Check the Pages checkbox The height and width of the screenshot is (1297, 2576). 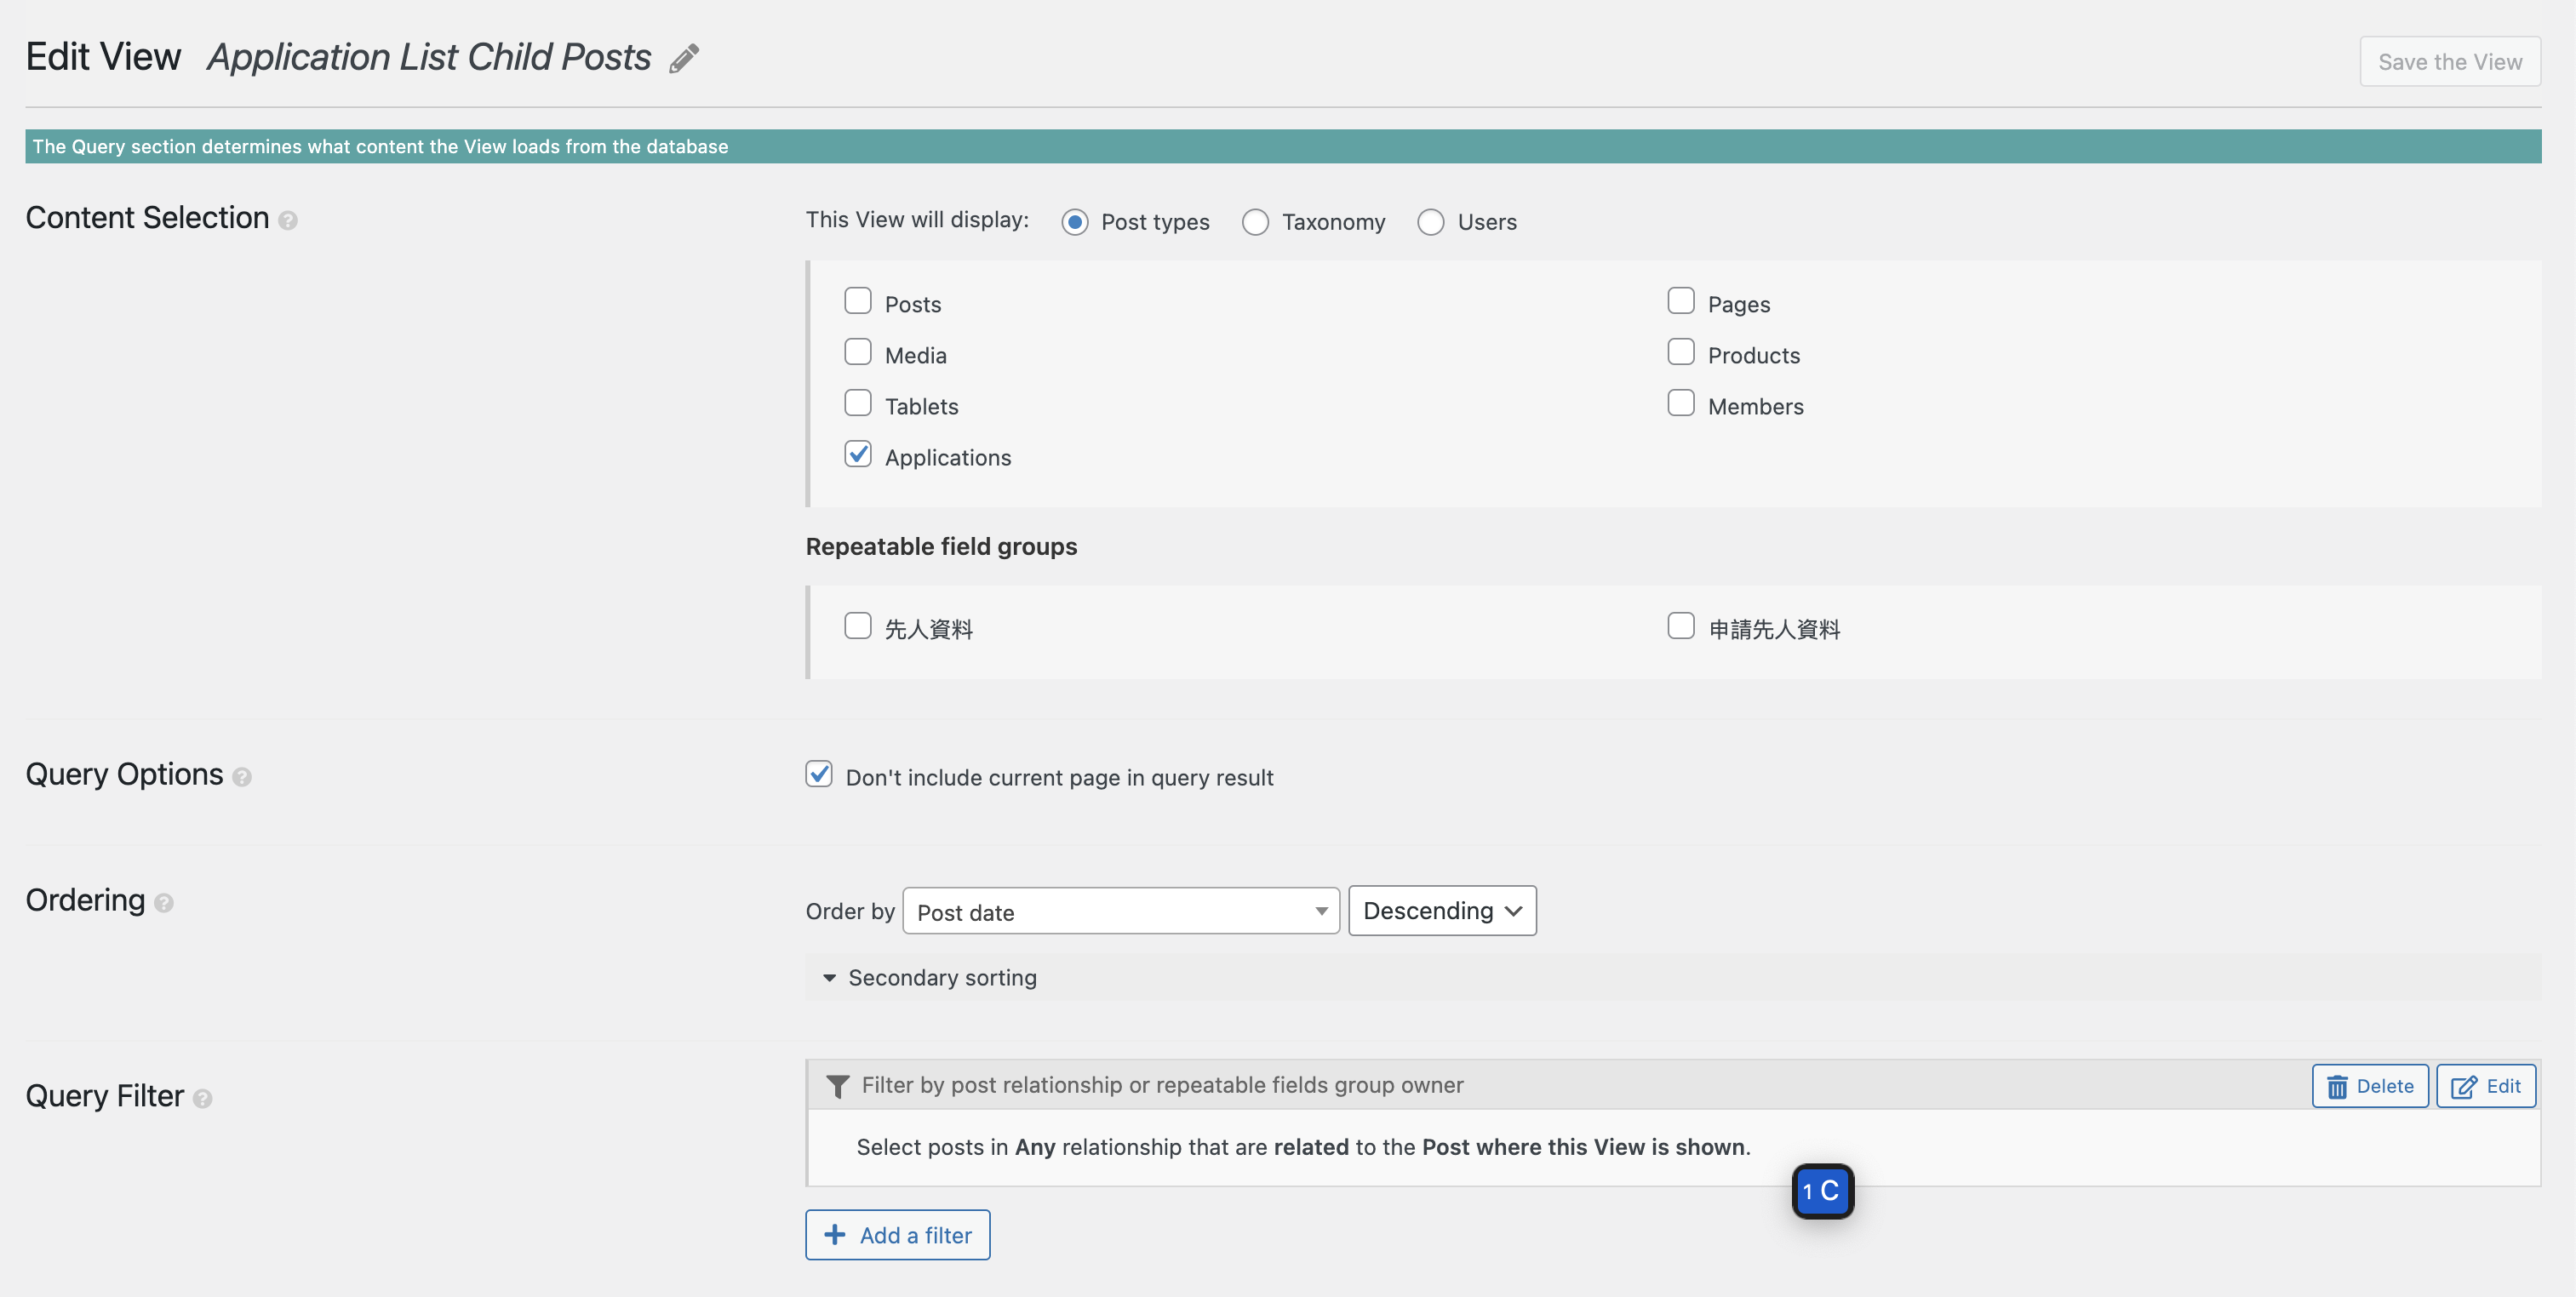[1681, 301]
